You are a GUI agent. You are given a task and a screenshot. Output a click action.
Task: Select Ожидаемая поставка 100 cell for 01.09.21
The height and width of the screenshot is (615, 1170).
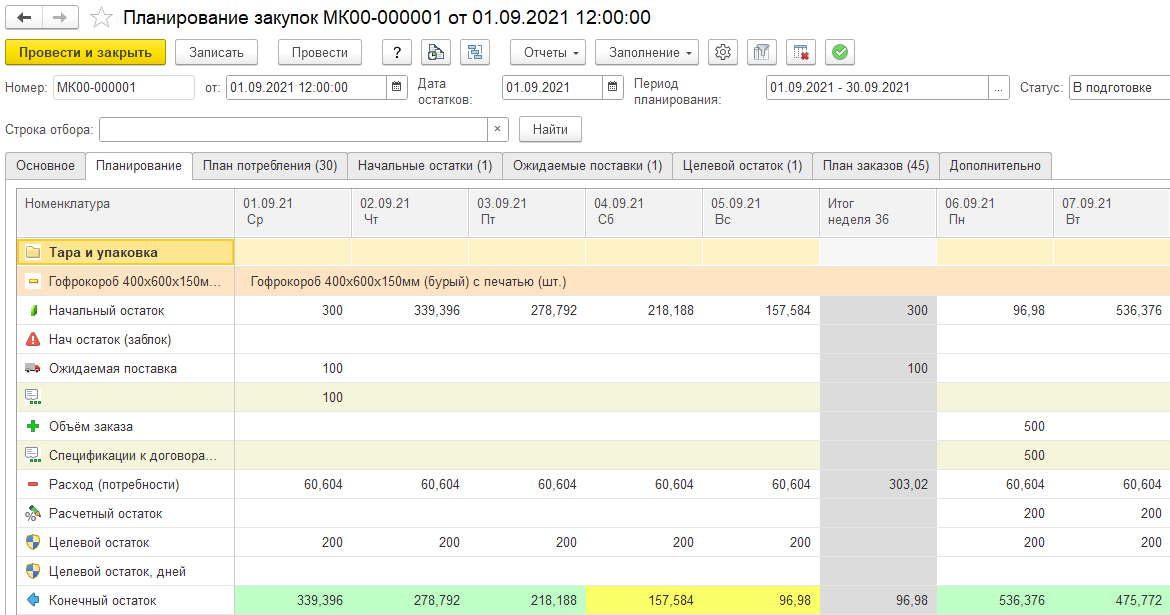pos(292,368)
